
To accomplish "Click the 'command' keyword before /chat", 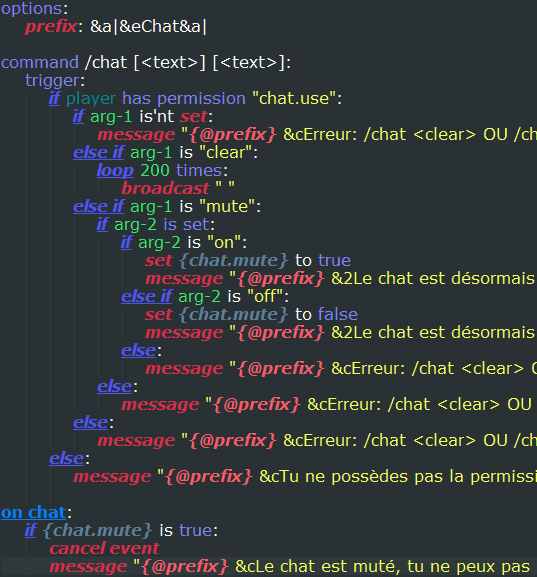I will pos(40,63).
